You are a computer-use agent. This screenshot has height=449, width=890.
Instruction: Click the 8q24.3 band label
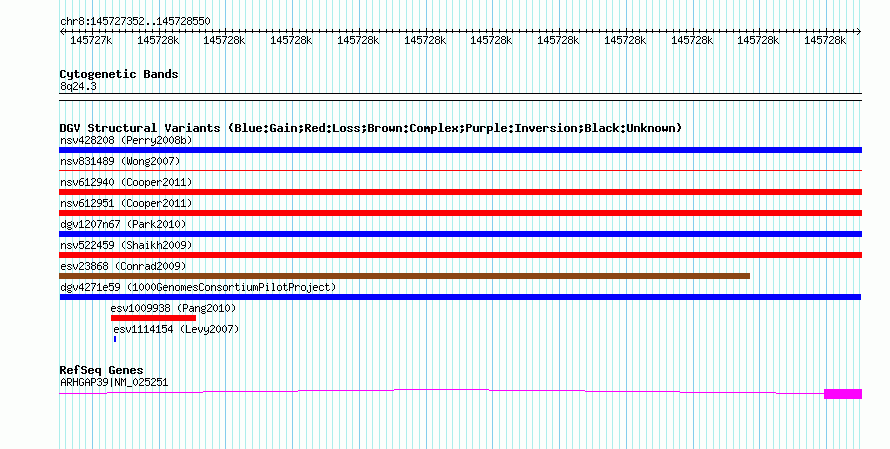pyautogui.click(x=78, y=86)
